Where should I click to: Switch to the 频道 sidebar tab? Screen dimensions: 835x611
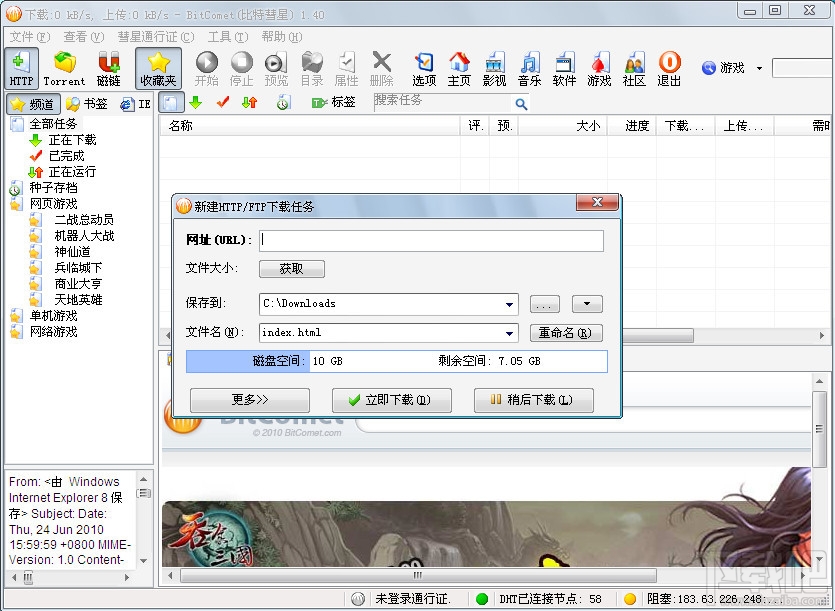click(x=33, y=104)
